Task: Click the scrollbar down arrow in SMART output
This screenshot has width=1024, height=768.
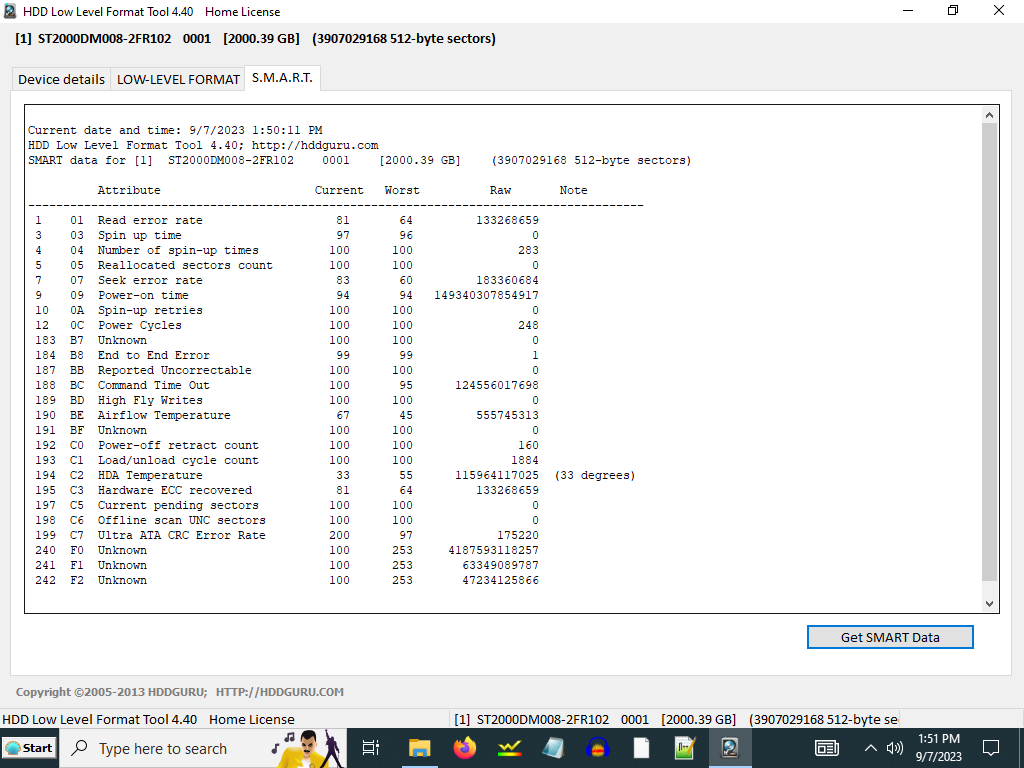Action: point(989,603)
